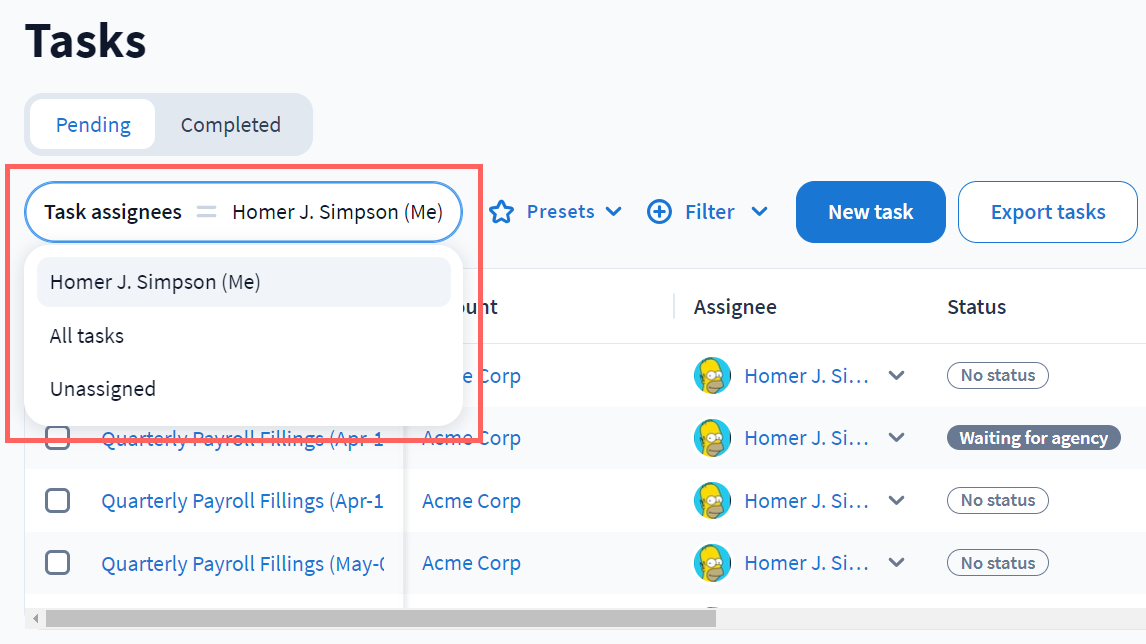Click the Filter plus-circle icon
The height and width of the screenshot is (644, 1146).
click(x=659, y=212)
